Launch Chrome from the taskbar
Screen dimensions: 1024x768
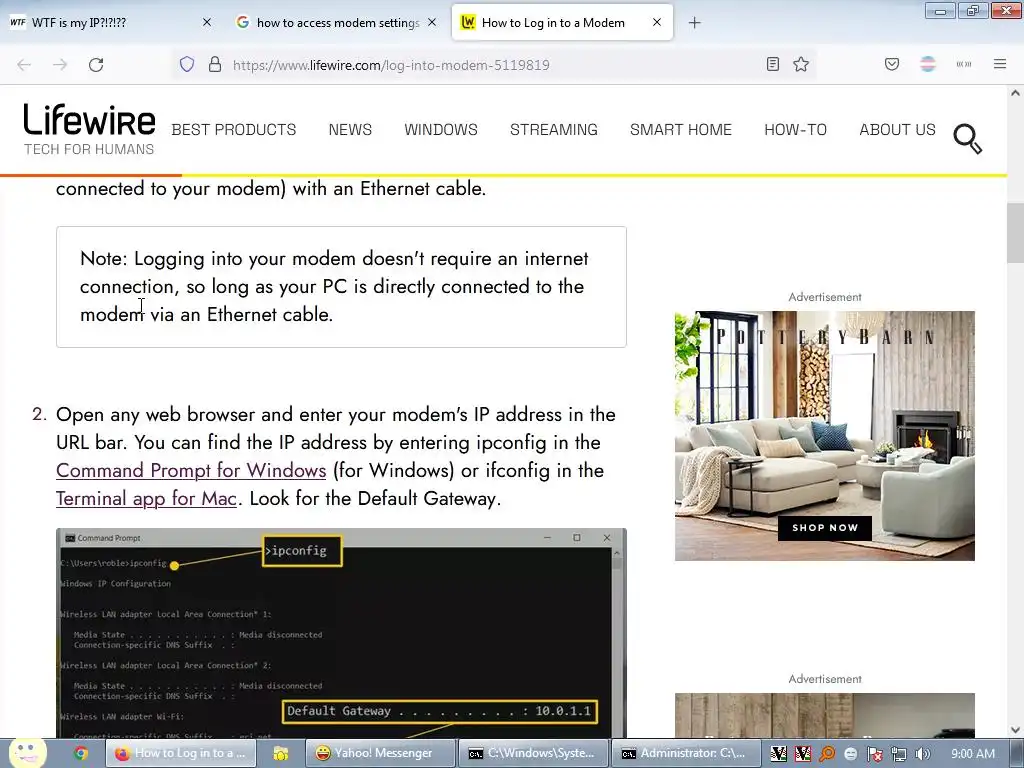click(80, 754)
